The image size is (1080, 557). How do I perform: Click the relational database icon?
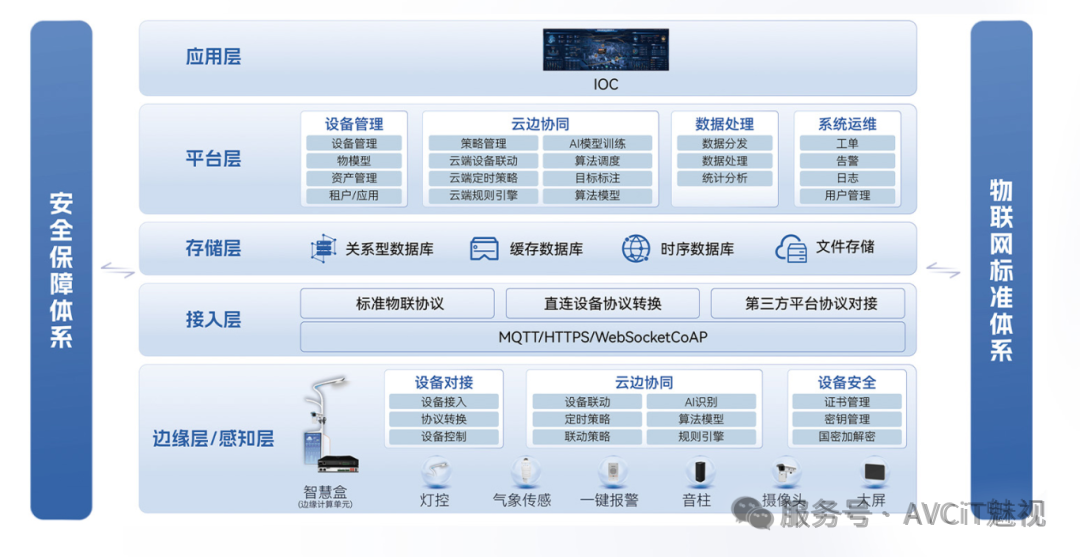(x=322, y=249)
